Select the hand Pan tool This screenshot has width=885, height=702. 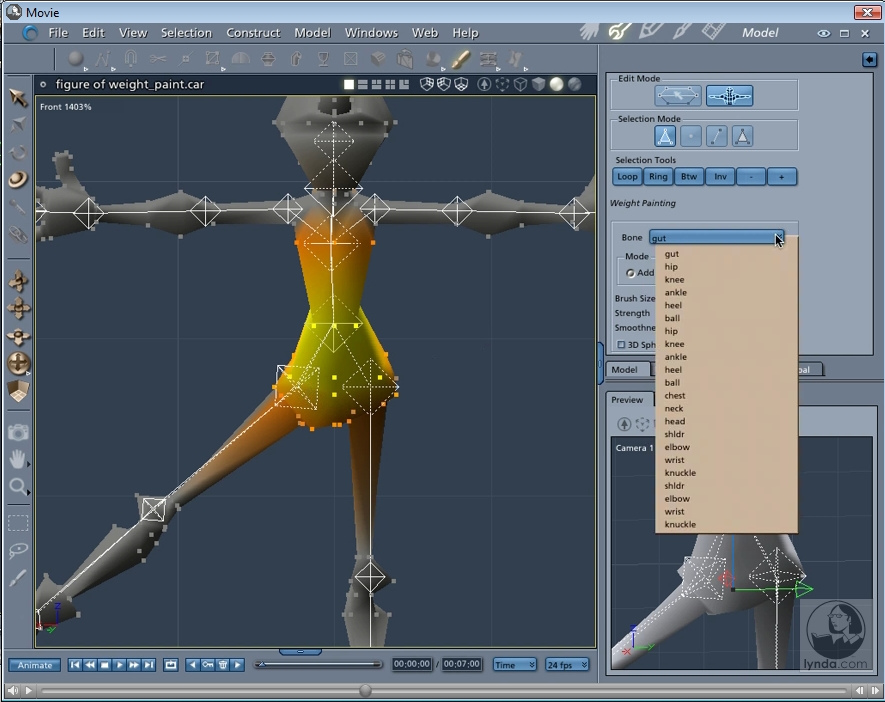pyautogui.click(x=18, y=459)
